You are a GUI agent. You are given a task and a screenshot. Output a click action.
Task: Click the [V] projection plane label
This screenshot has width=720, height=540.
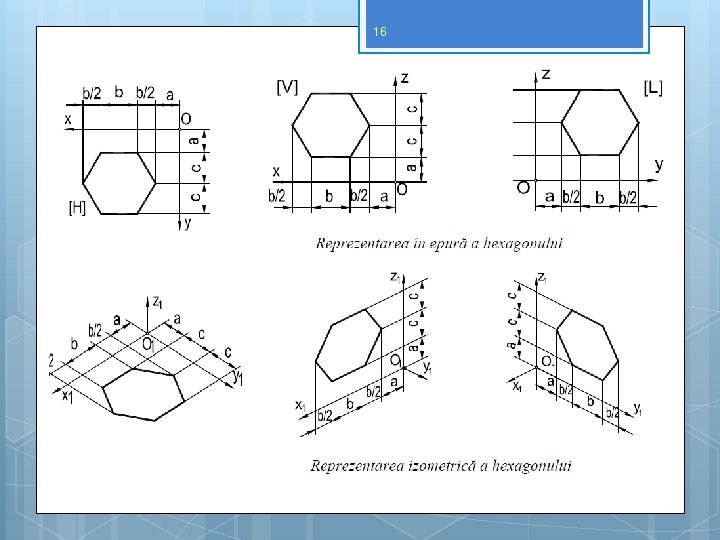click(287, 87)
